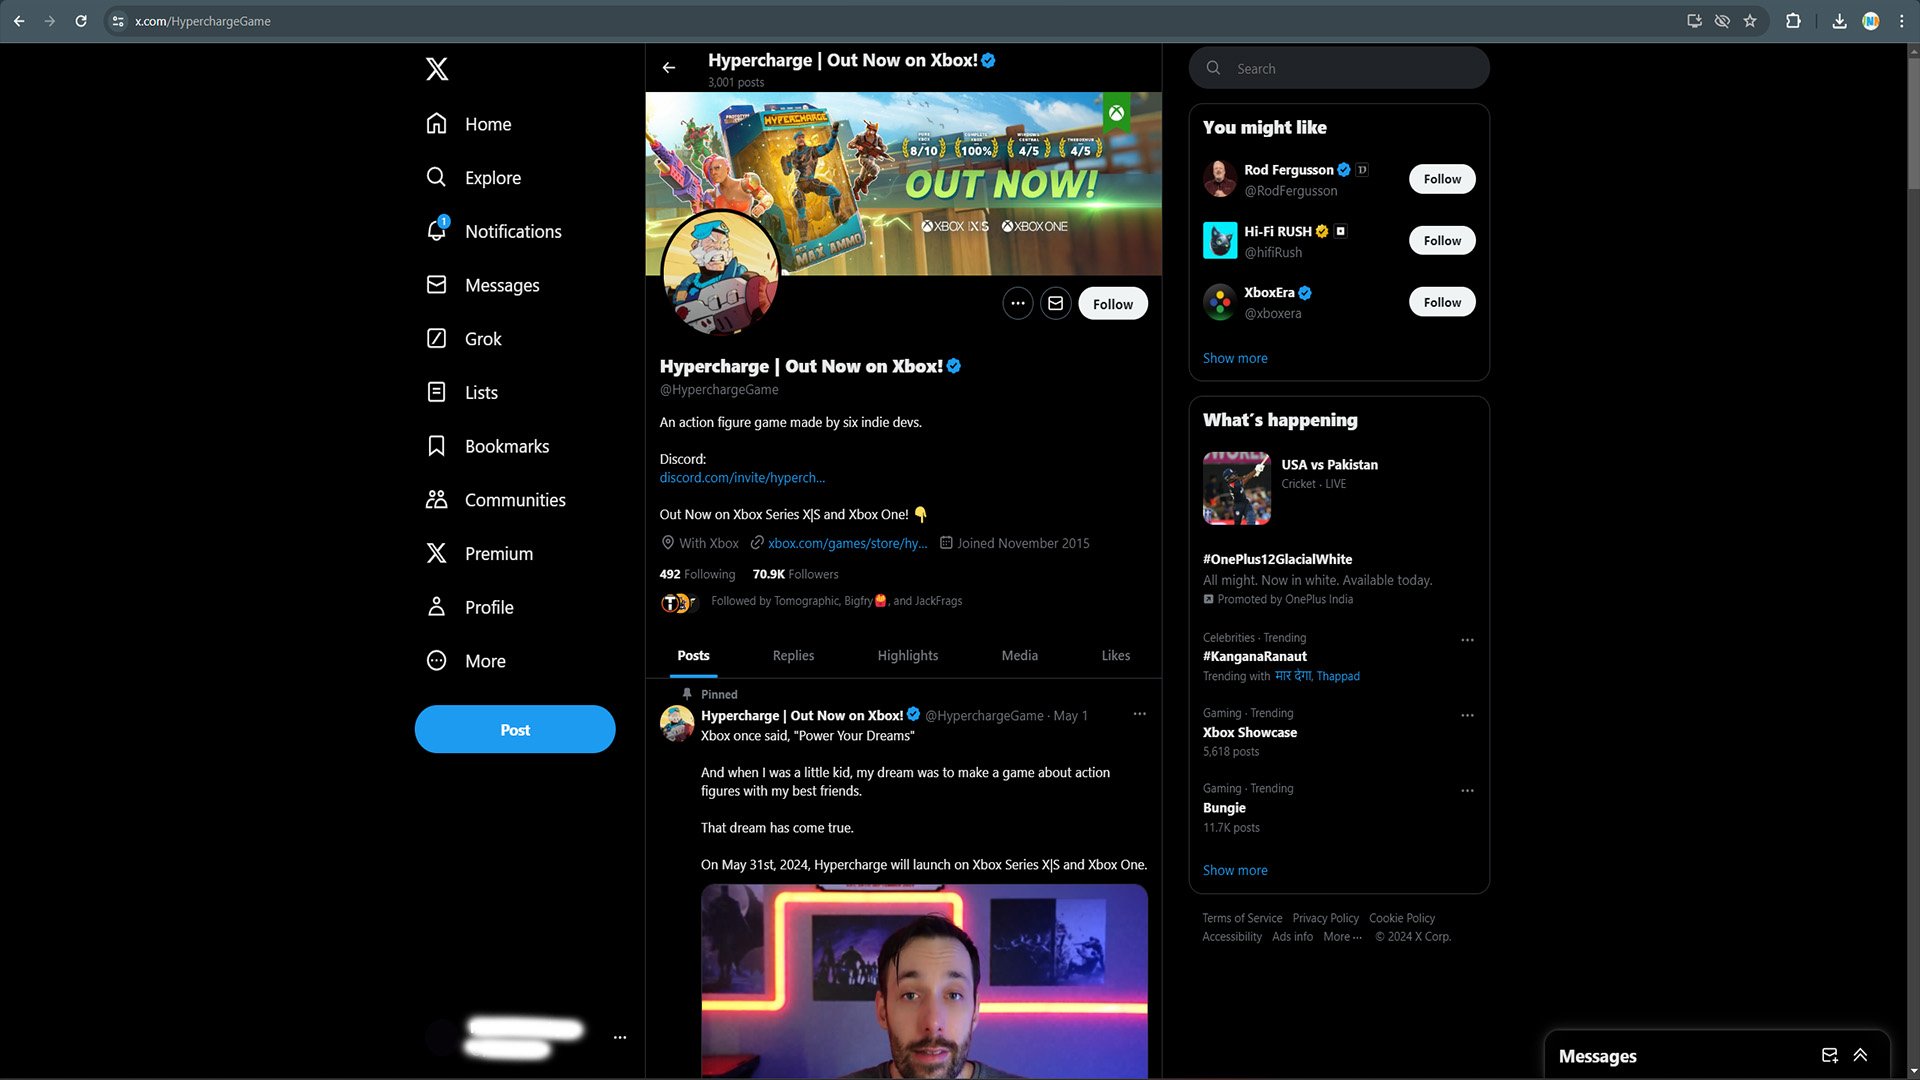Viewport: 1920px width, 1080px height.
Task: Expand the footer More menu
Action: tap(1342, 937)
